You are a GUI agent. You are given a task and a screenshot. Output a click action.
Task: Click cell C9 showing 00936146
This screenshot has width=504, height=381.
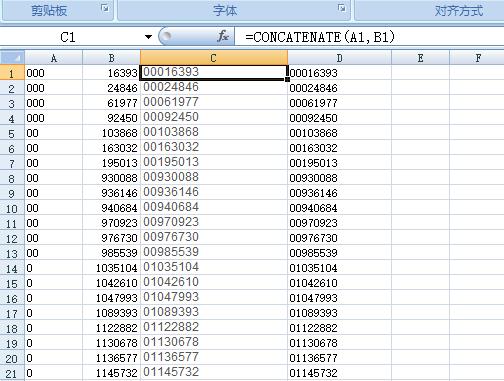point(214,193)
